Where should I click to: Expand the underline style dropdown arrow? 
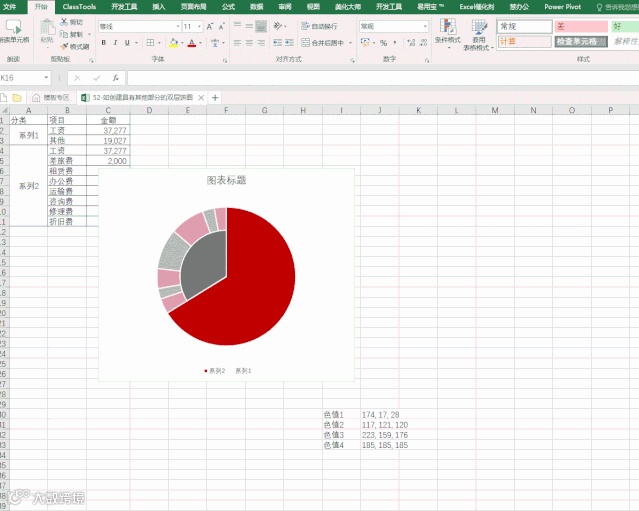[x=136, y=42]
